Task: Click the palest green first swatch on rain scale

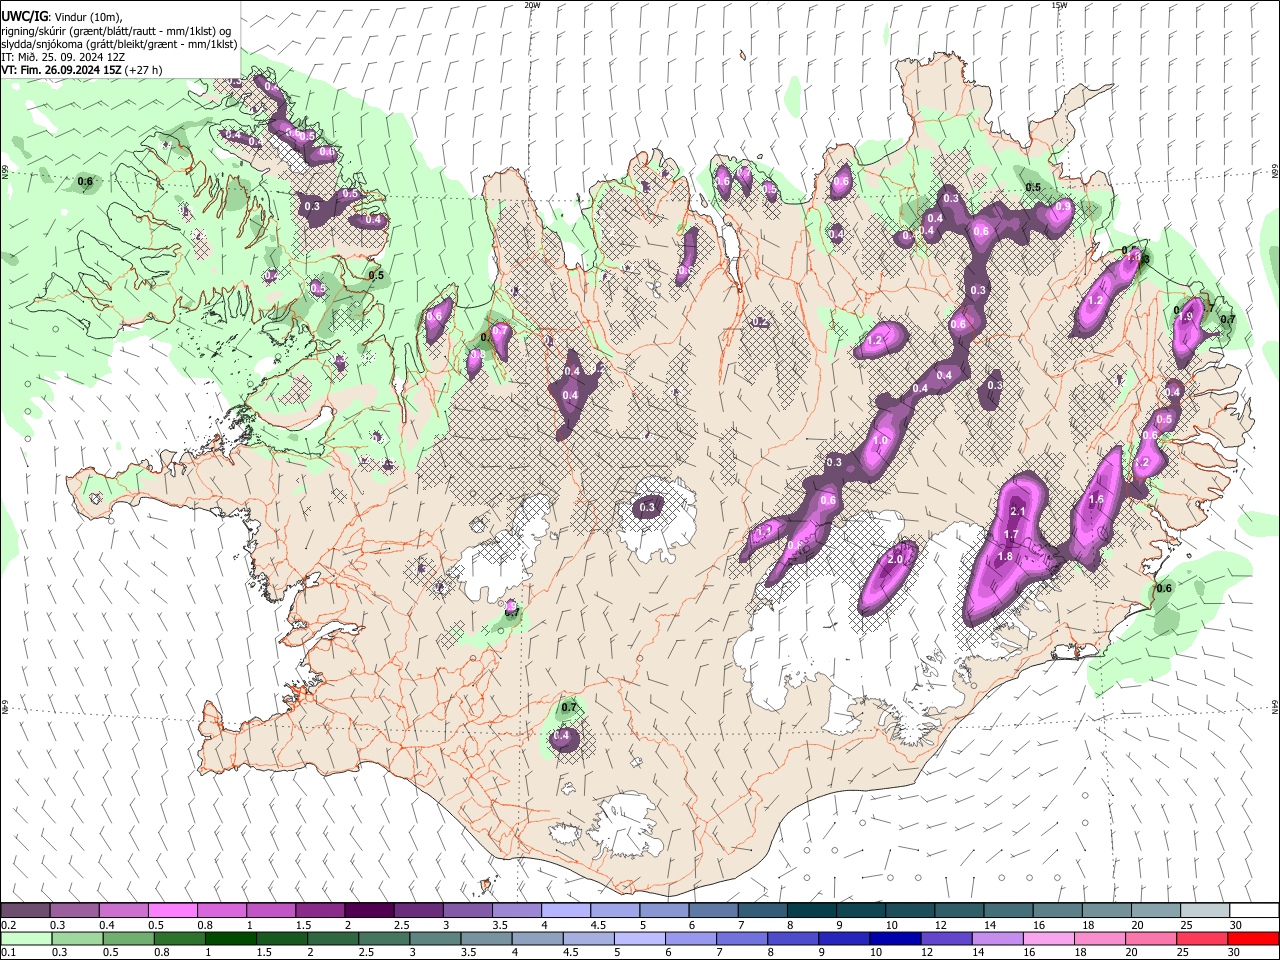Action: pos(26,939)
